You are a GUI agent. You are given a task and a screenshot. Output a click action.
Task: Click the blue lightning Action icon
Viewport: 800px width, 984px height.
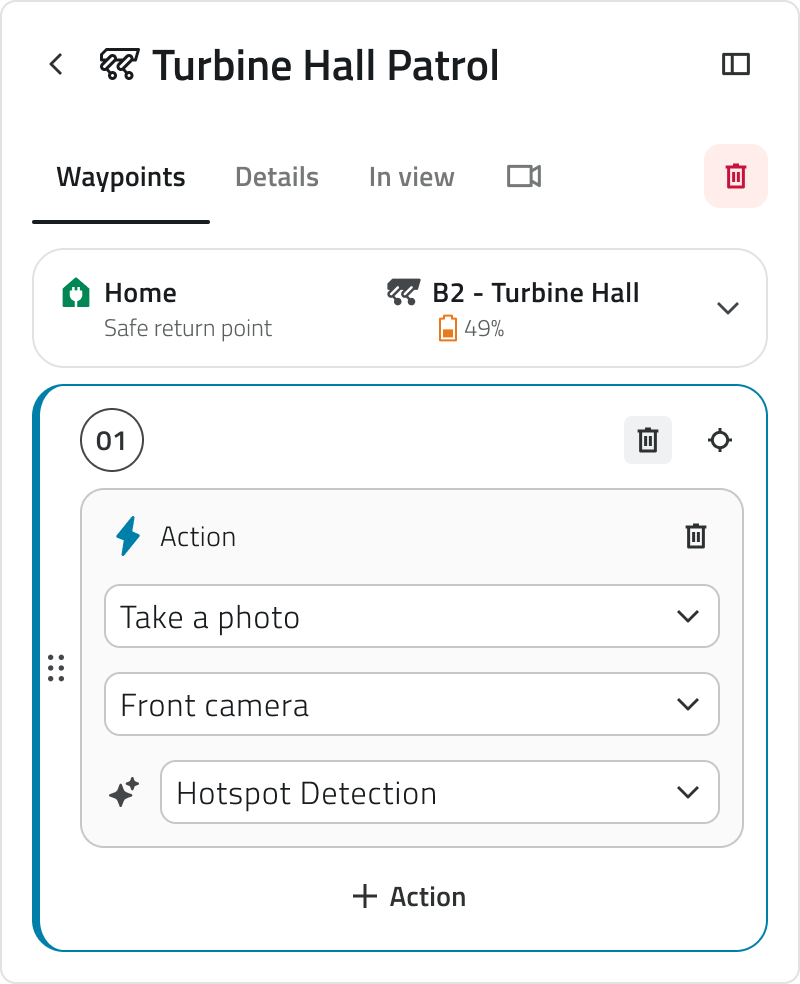(x=128, y=536)
